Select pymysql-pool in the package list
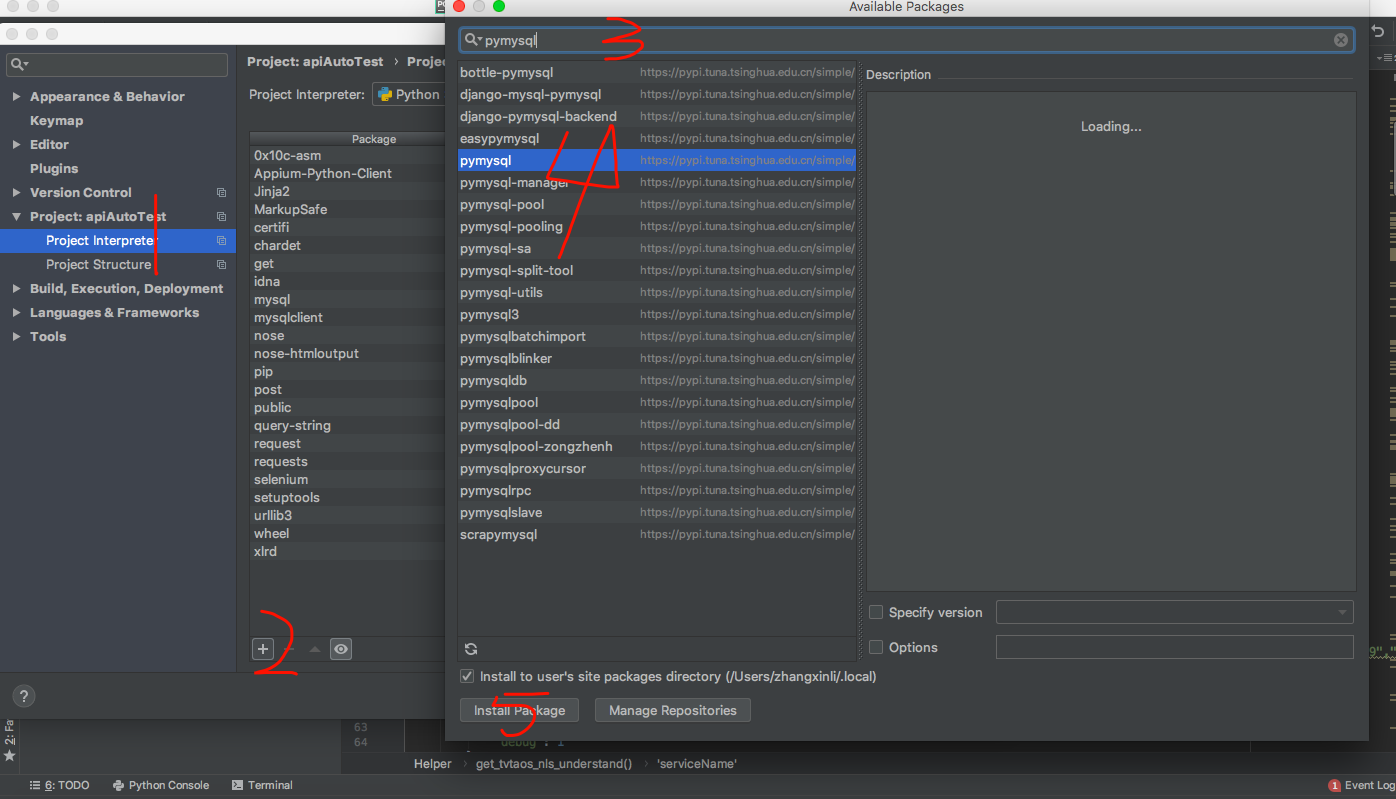 (657, 205)
